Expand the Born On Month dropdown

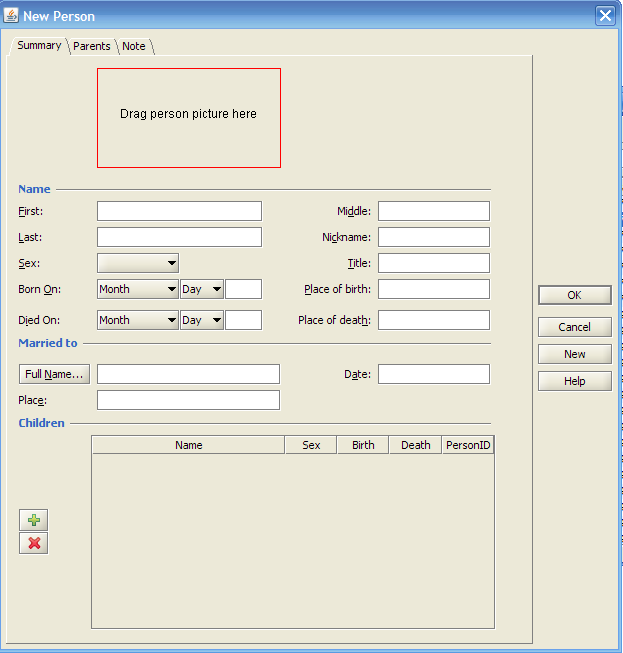pos(138,289)
